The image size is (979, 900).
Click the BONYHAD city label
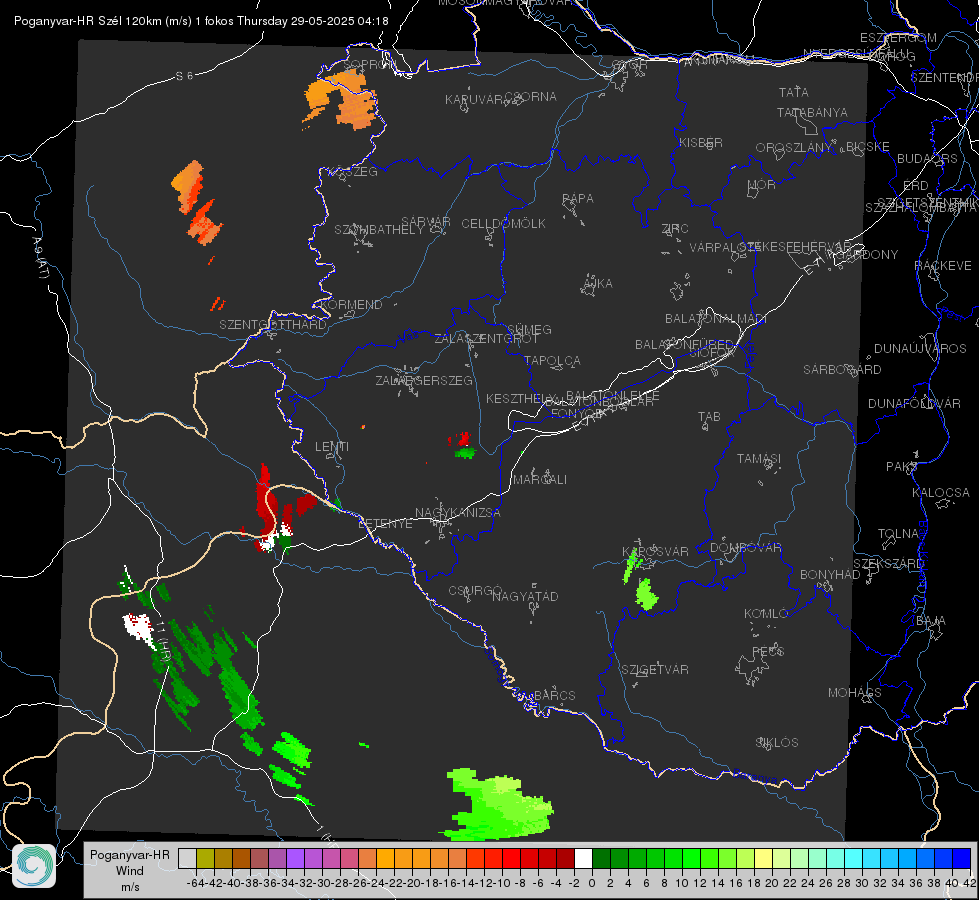tap(830, 575)
